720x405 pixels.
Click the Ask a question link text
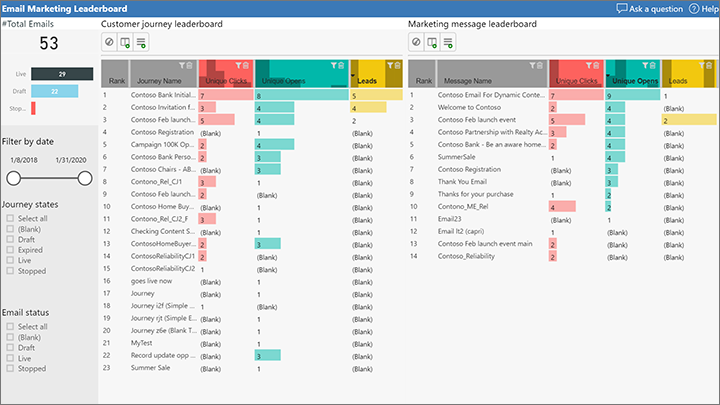(x=656, y=9)
